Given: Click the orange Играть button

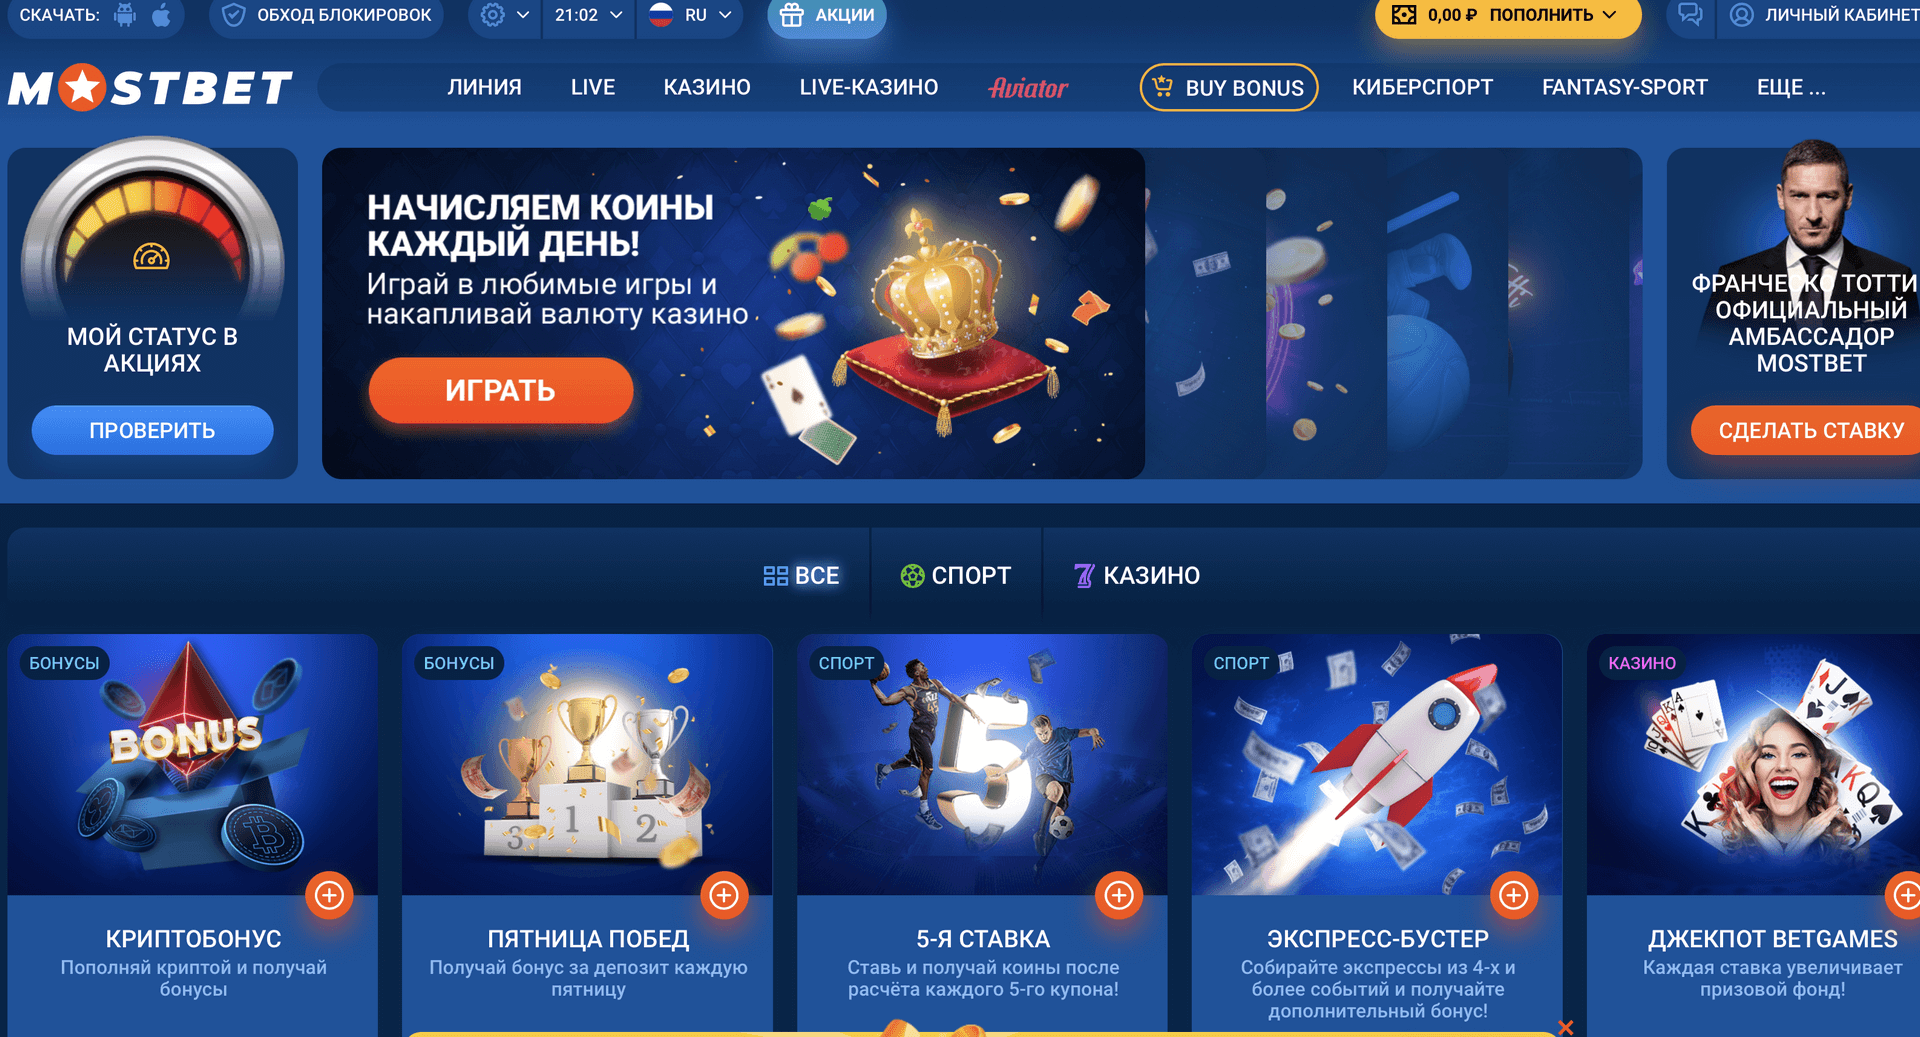Looking at the screenshot, I should [x=501, y=390].
